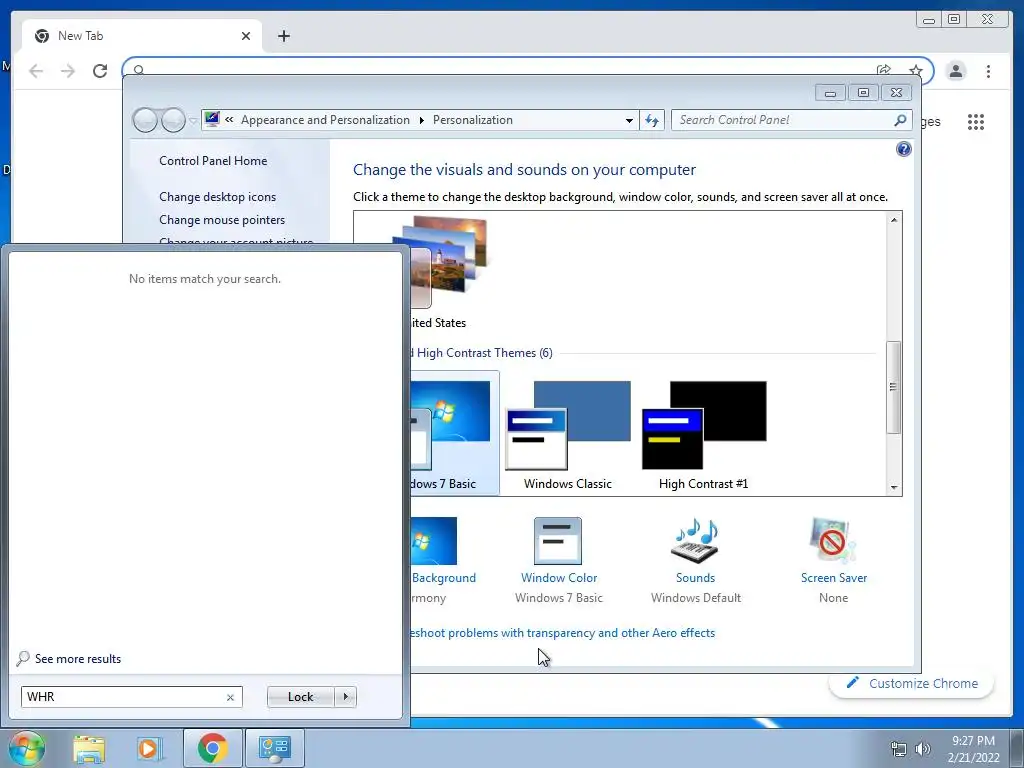Click Chrome taskbar icon
Screen dimensions: 1024x768
click(212, 748)
